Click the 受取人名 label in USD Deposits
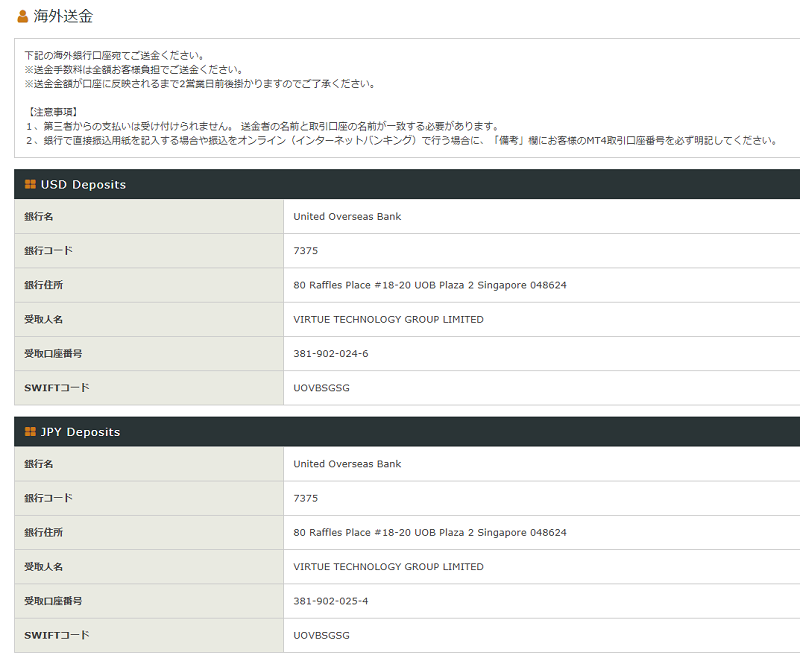800x664 pixels. [43, 319]
